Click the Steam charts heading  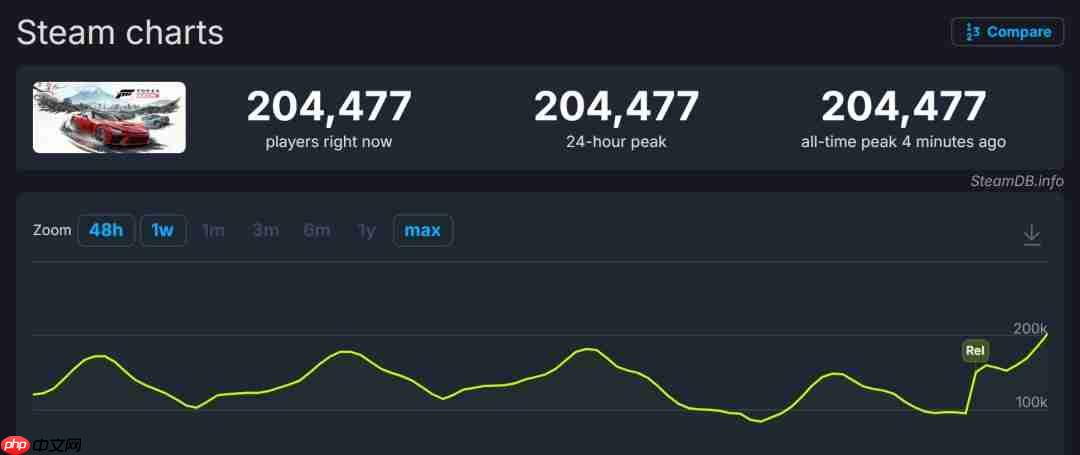(x=121, y=32)
